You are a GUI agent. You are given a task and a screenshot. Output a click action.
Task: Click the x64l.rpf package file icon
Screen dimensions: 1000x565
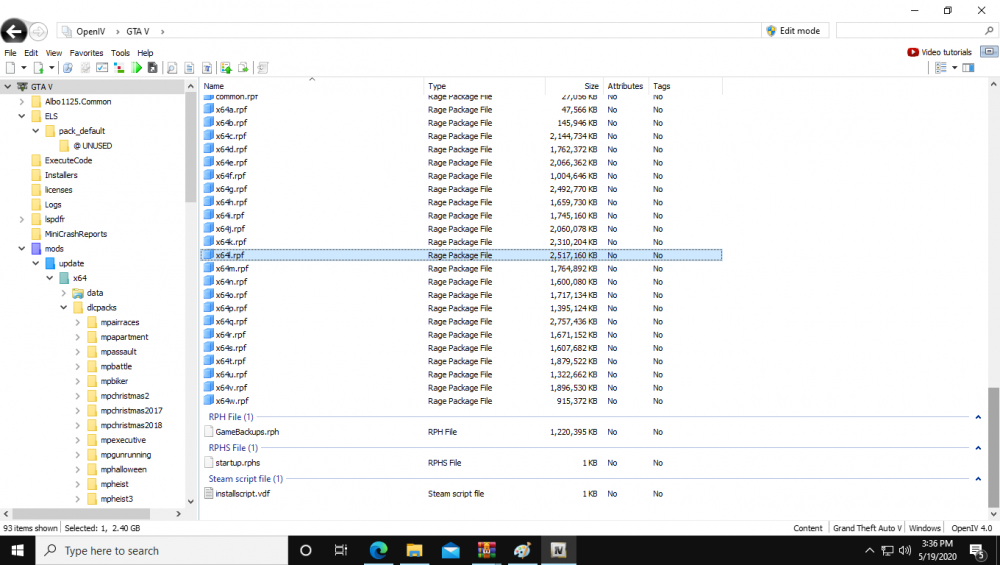(208, 255)
